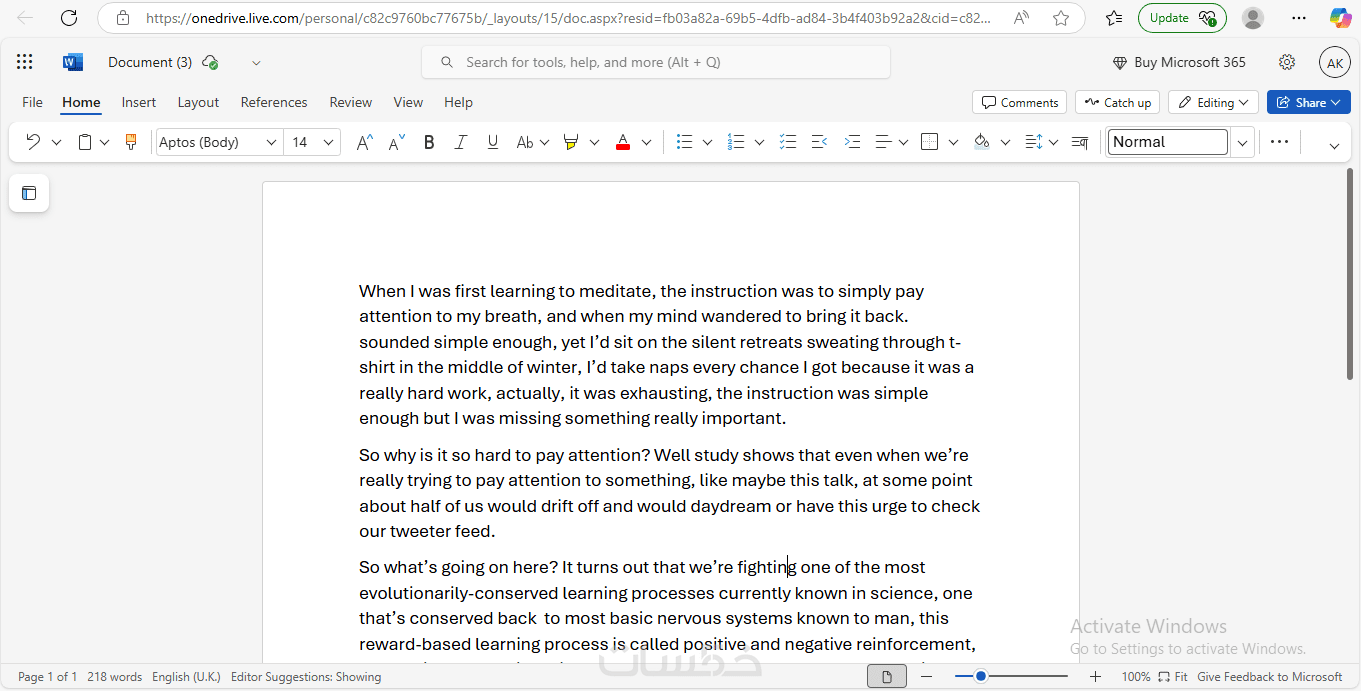
Task: Refresh the browser page
Action: 69,18
